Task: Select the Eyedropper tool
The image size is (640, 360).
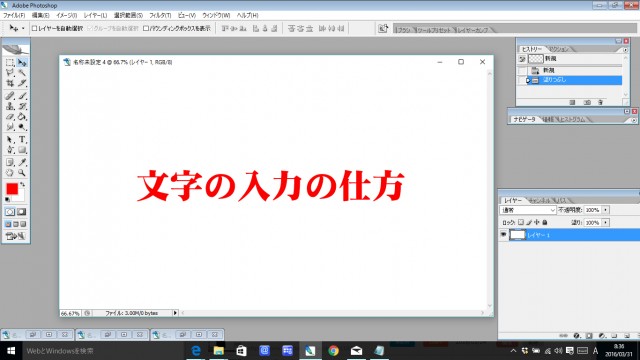Action: (22, 162)
